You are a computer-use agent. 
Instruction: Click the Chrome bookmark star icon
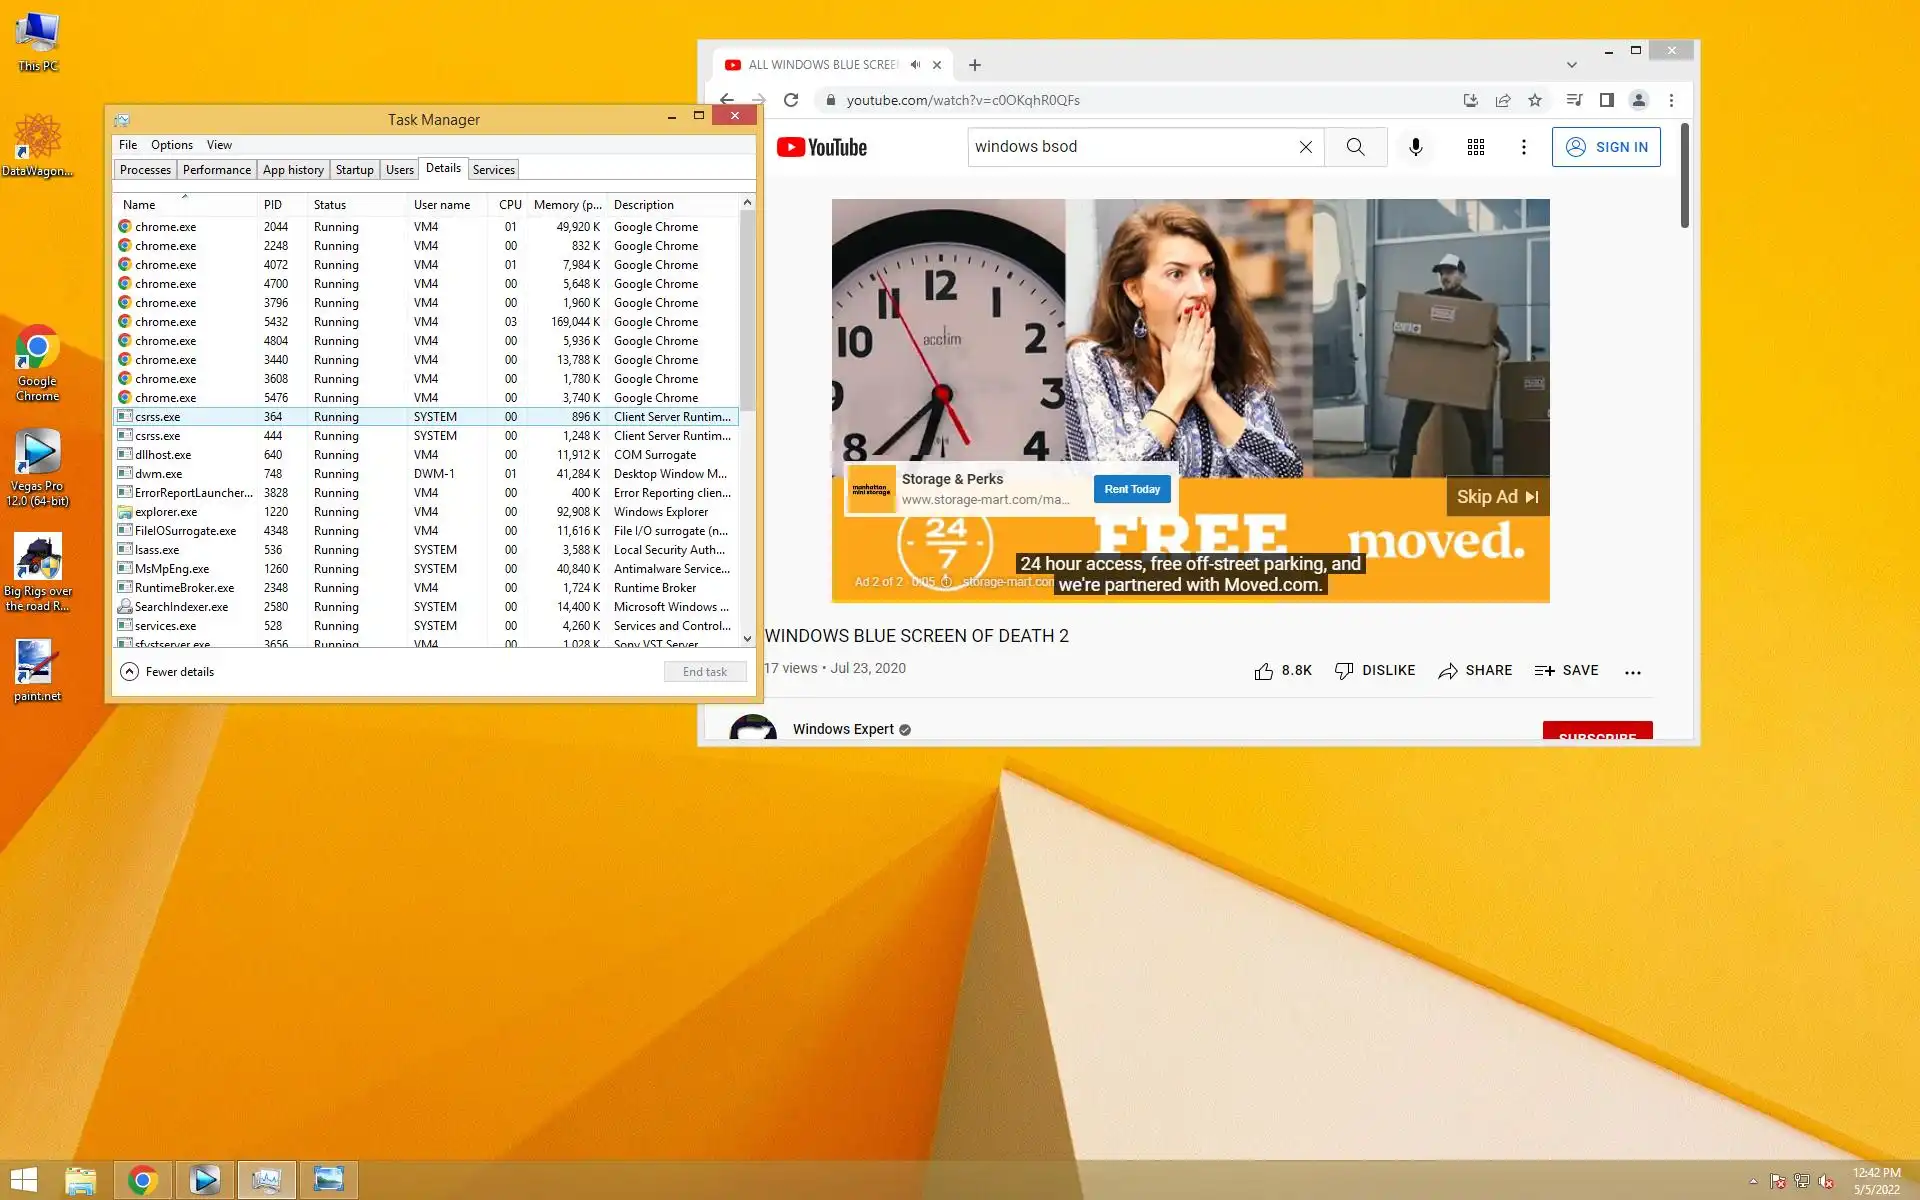click(x=1535, y=100)
